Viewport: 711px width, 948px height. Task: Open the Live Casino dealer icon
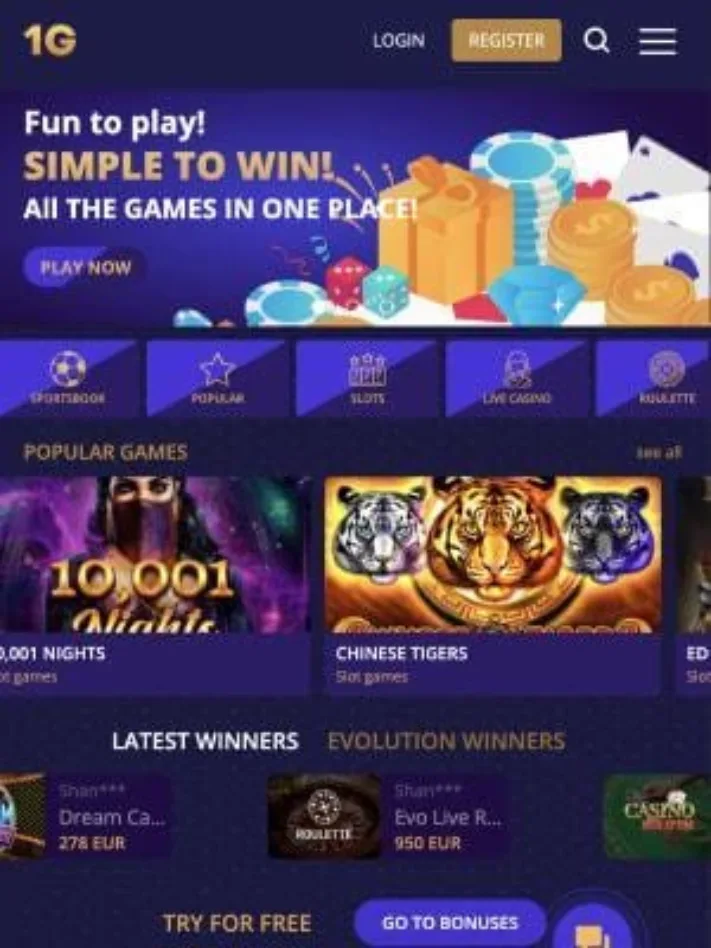point(517,369)
